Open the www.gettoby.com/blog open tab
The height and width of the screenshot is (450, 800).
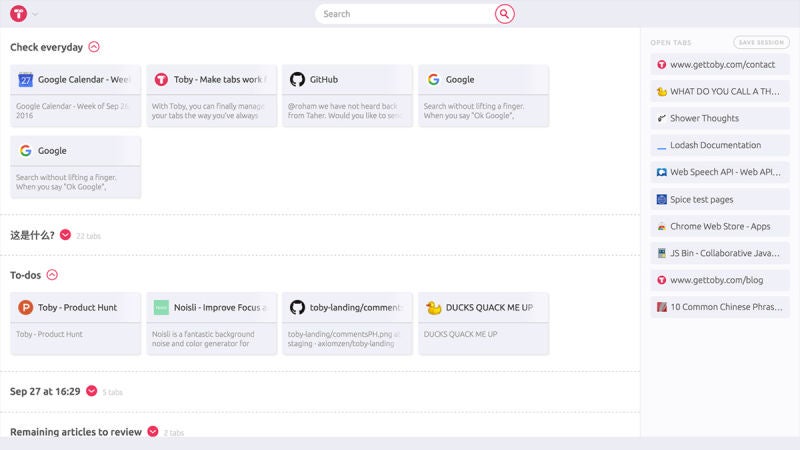pos(716,281)
